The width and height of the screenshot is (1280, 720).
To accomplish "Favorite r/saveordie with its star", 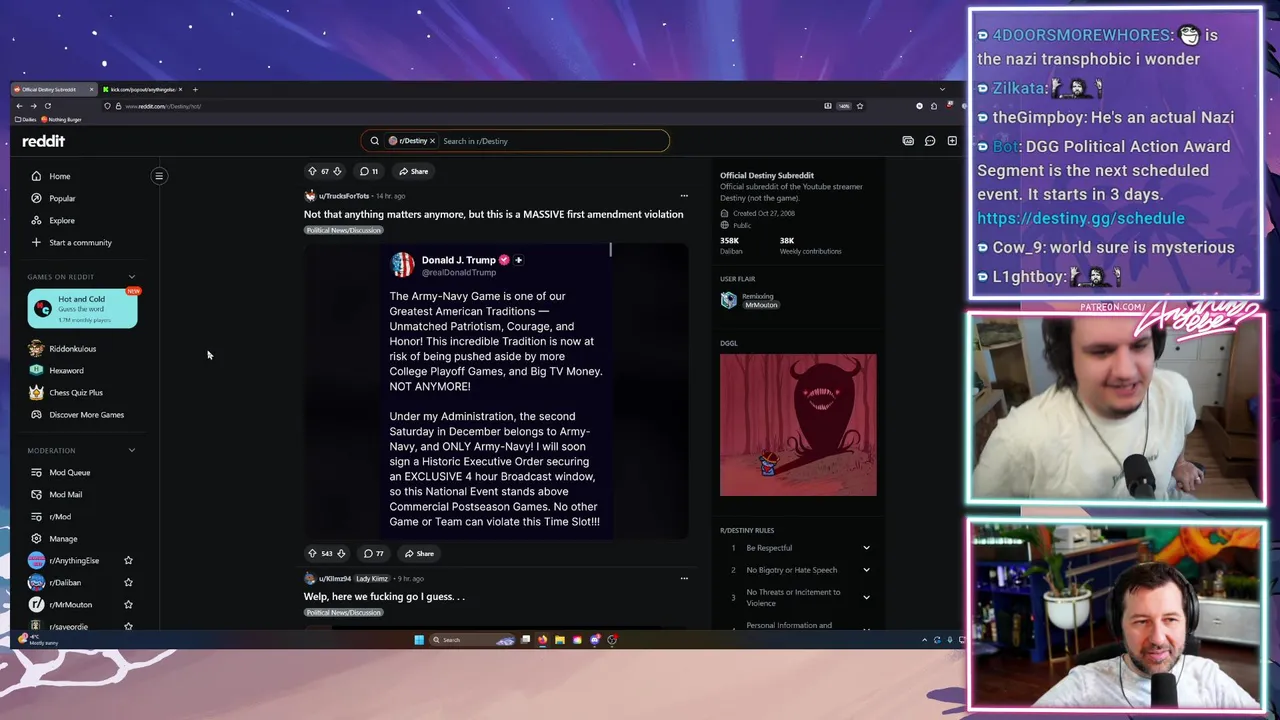I will 128,626.
